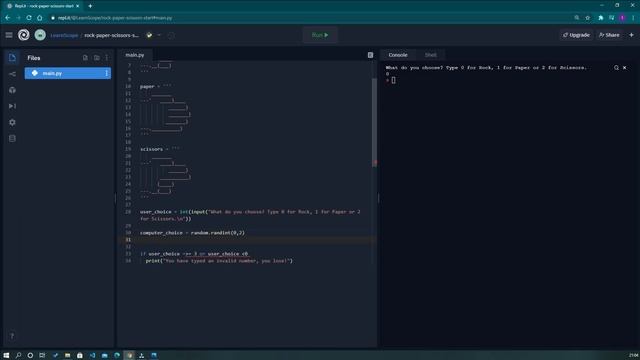Image resolution: width=640 pixels, height=360 pixels.
Task: Click the plus new repl icon
Action: 631,35
